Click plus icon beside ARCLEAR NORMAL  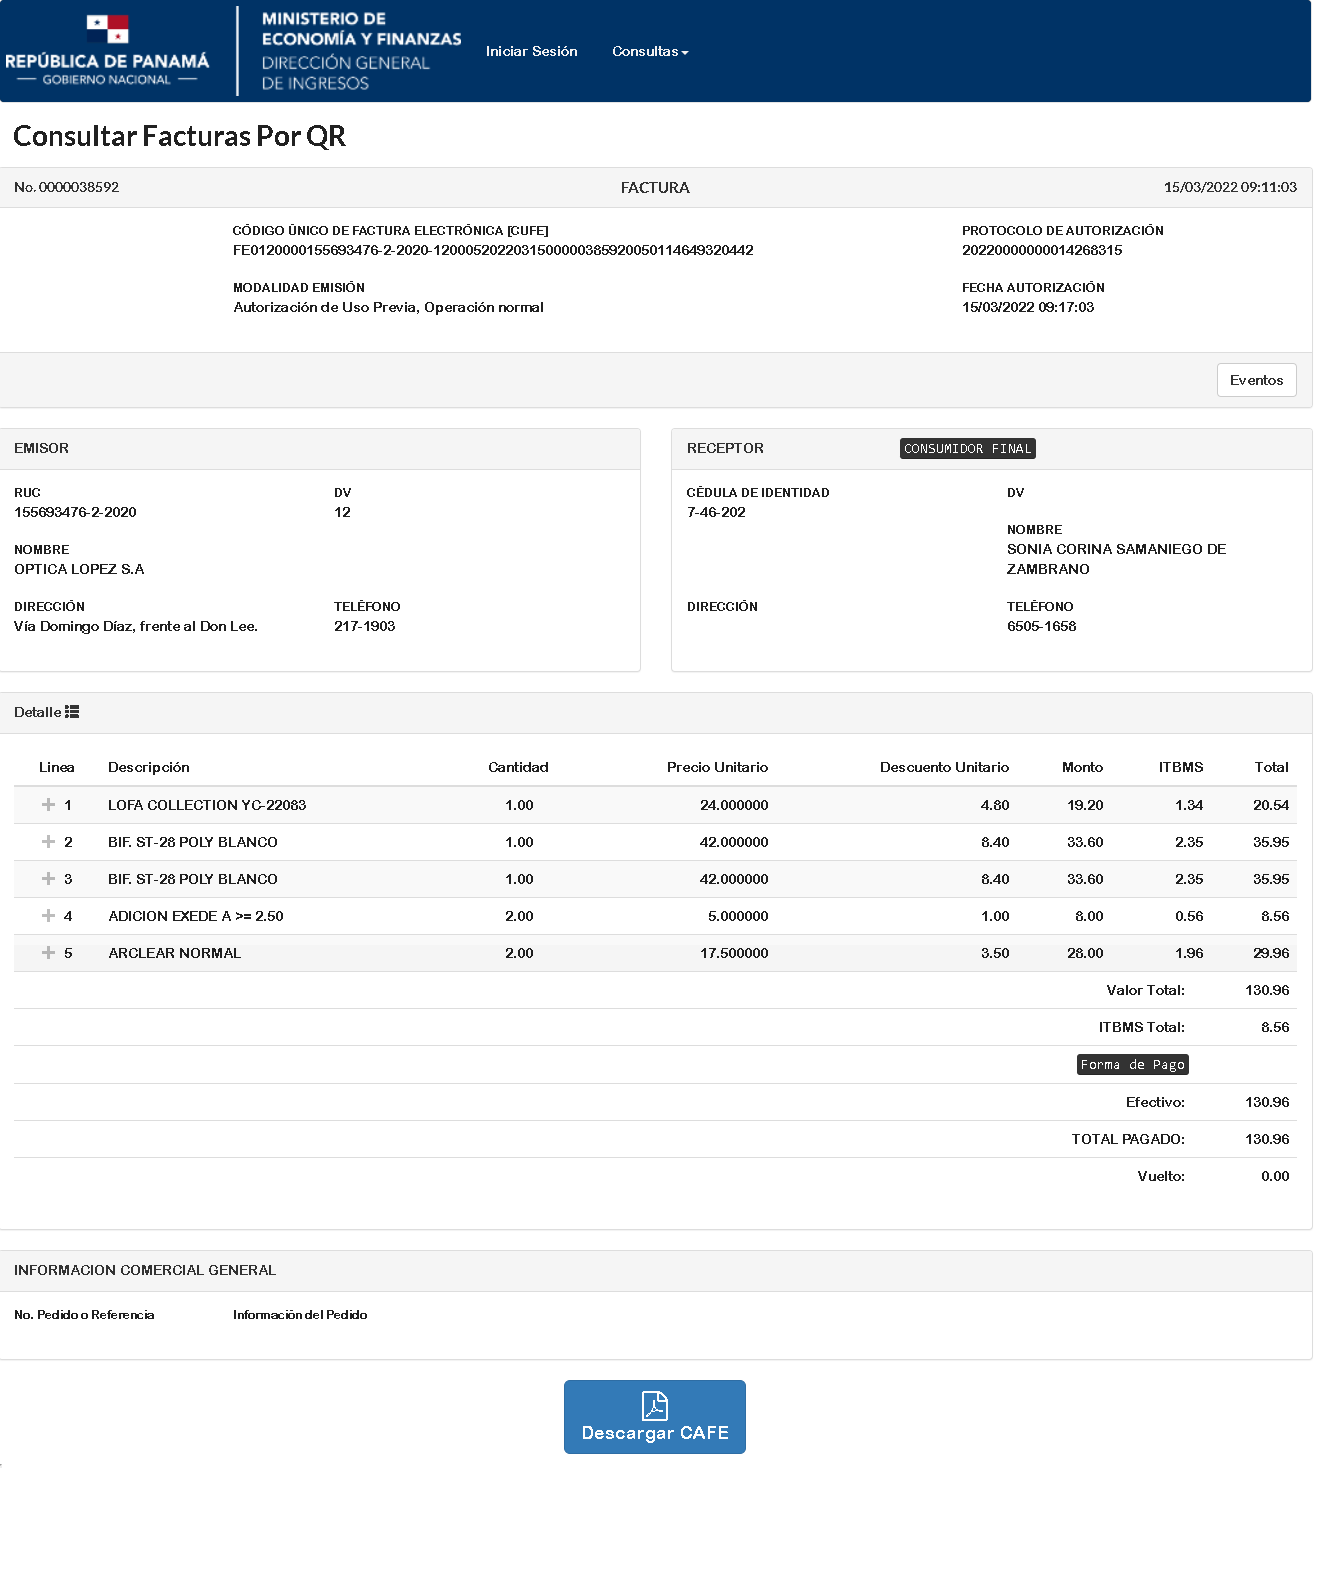coord(48,953)
